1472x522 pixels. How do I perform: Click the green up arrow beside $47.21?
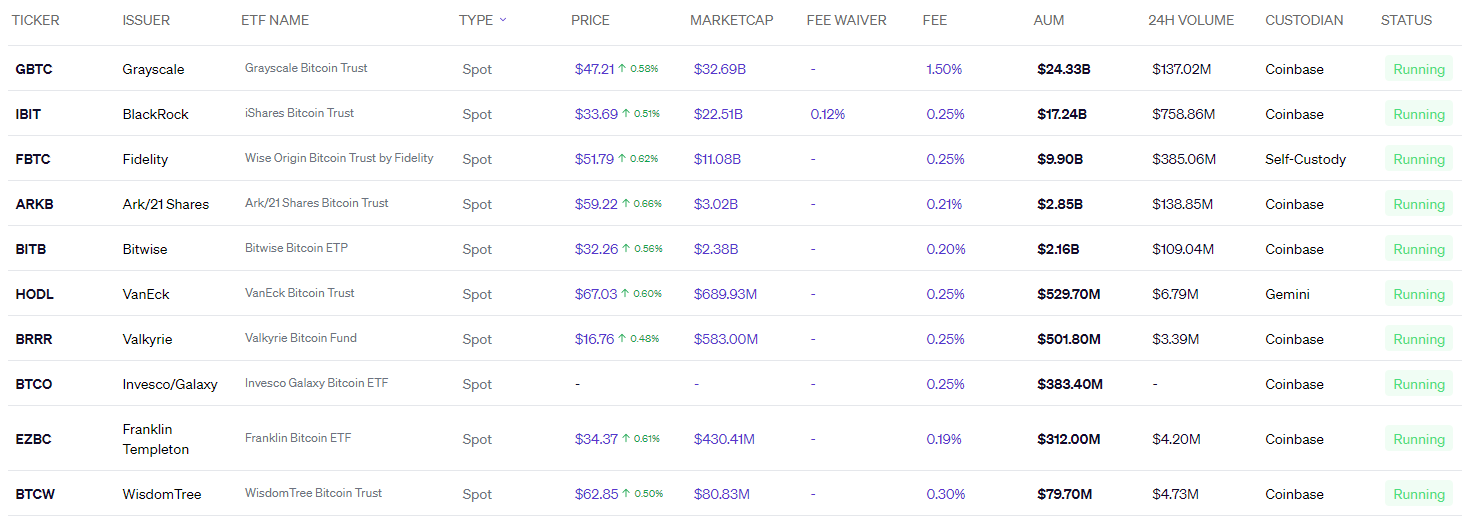click(x=622, y=69)
